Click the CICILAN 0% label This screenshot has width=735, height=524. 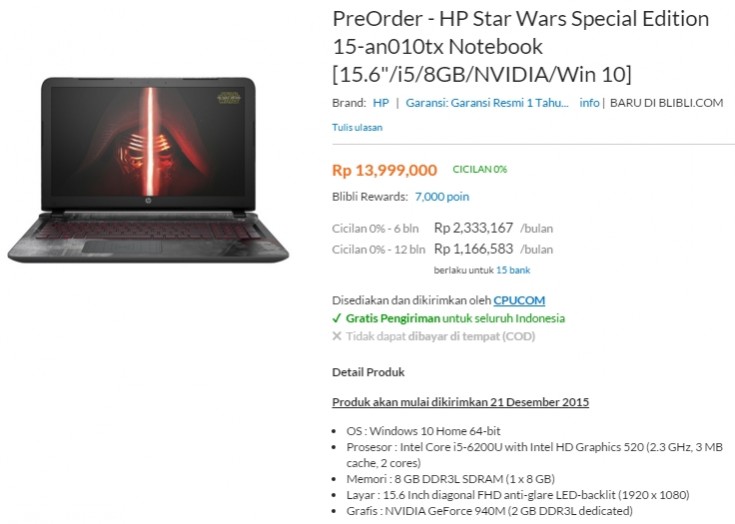[x=480, y=169]
